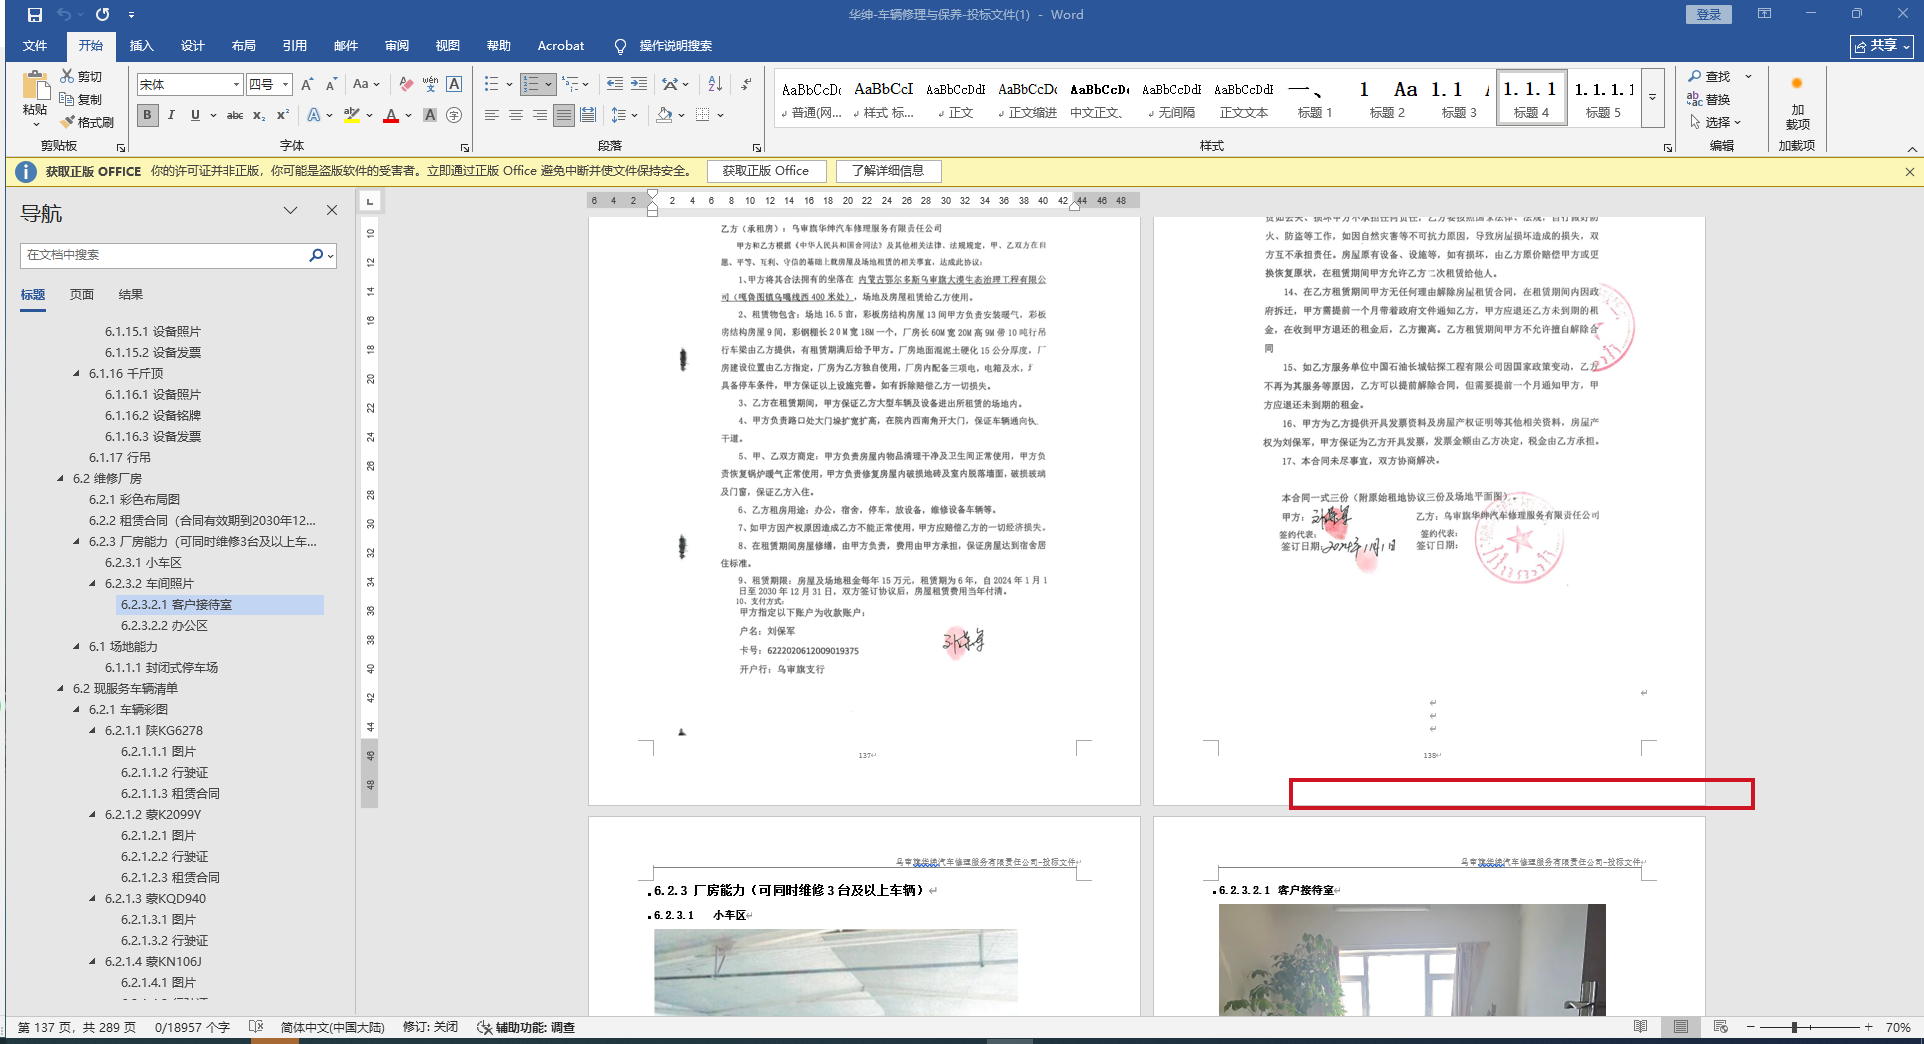Save the document from the quick access toolbar
Screen dimensions: 1924x1044
34,15
